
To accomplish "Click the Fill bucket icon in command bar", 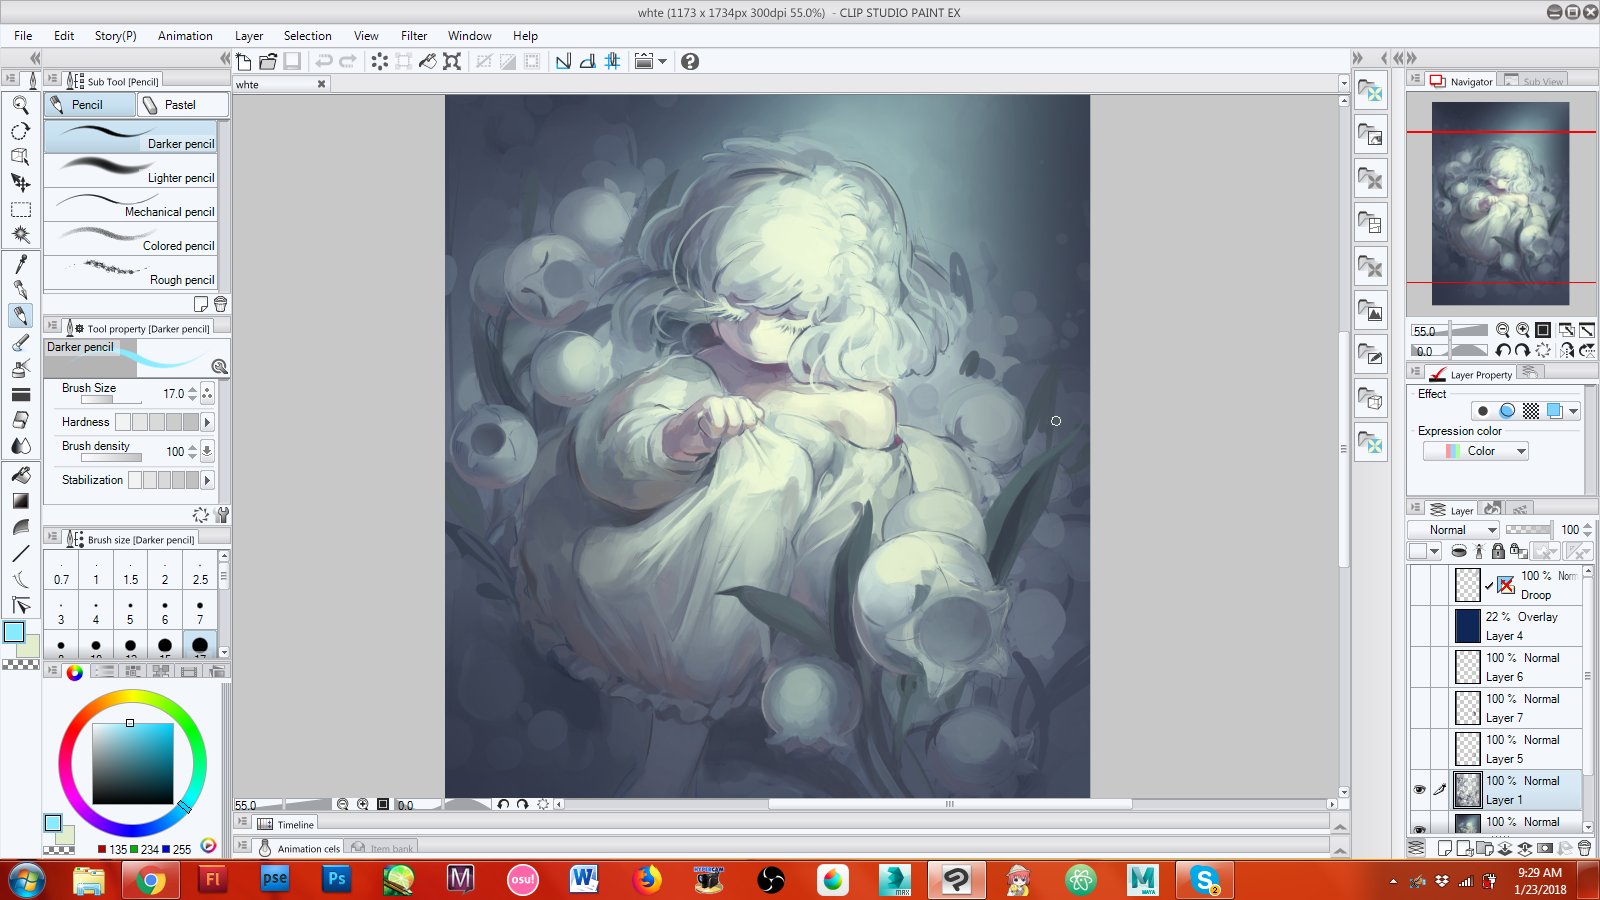I will [x=427, y=61].
